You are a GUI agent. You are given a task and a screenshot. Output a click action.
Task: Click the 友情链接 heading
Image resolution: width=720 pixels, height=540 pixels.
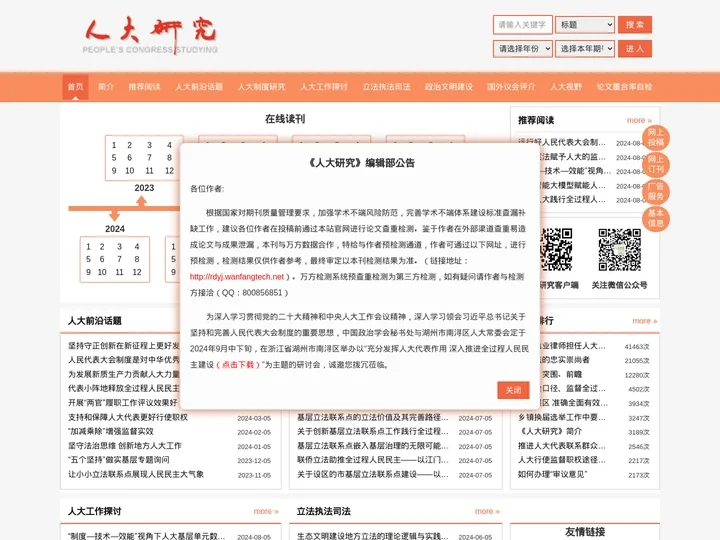585,532
